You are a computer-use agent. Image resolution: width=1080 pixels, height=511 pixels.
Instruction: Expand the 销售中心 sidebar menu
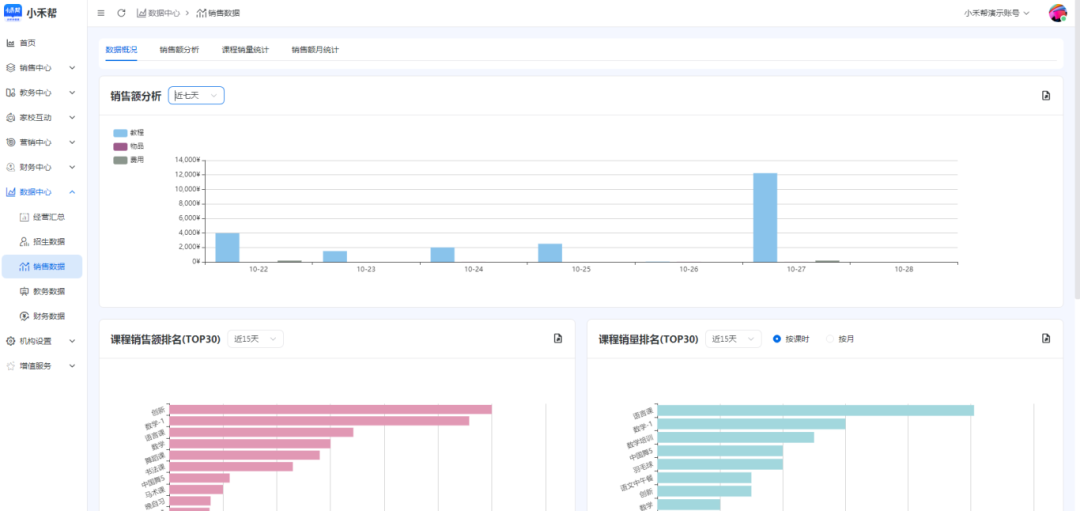point(40,68)
